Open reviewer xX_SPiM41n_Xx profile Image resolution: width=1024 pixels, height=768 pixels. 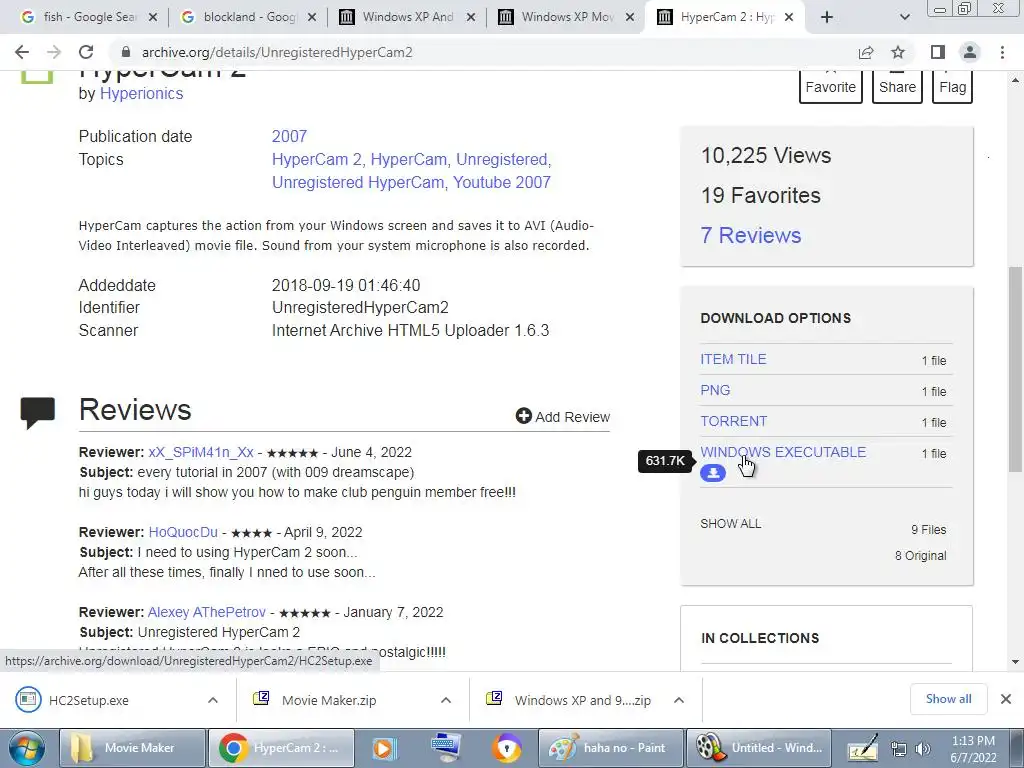pyautogui.click(x=200, y=452)
